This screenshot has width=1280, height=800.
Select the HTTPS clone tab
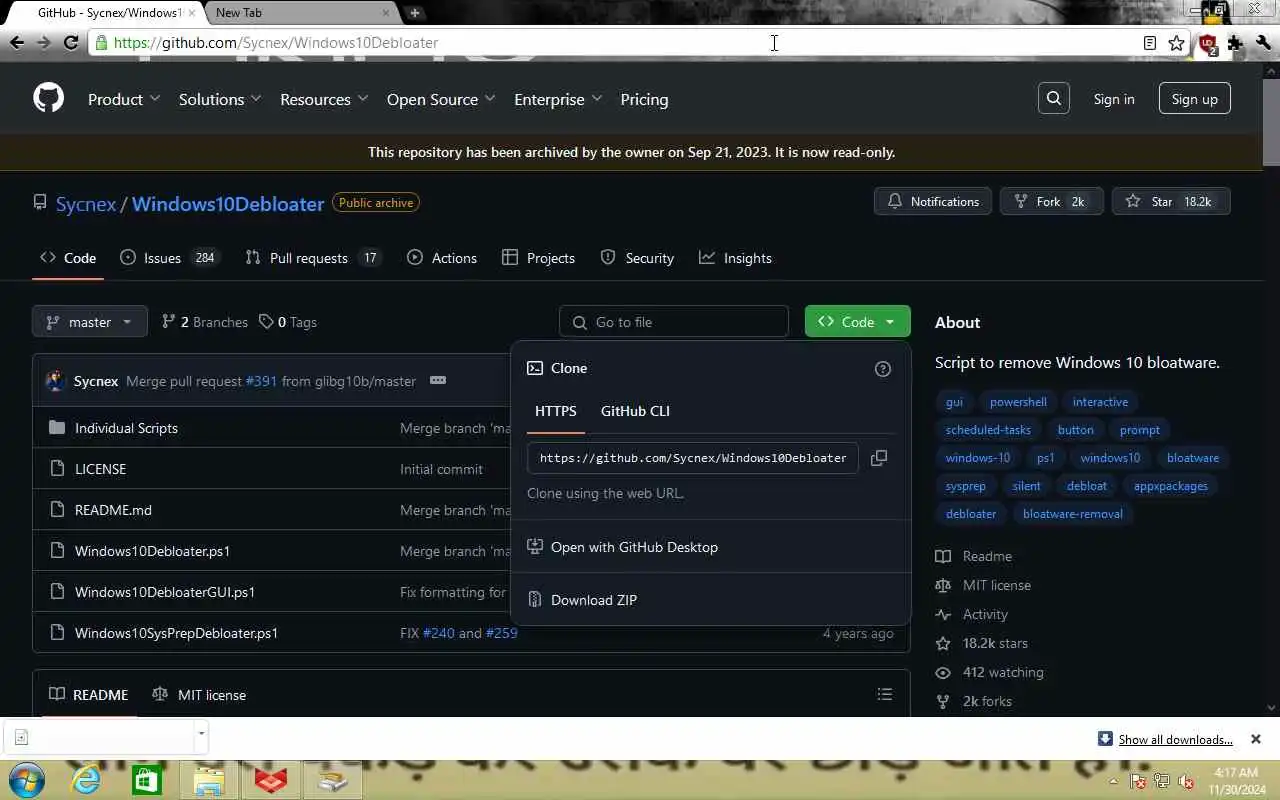(555, 411)
